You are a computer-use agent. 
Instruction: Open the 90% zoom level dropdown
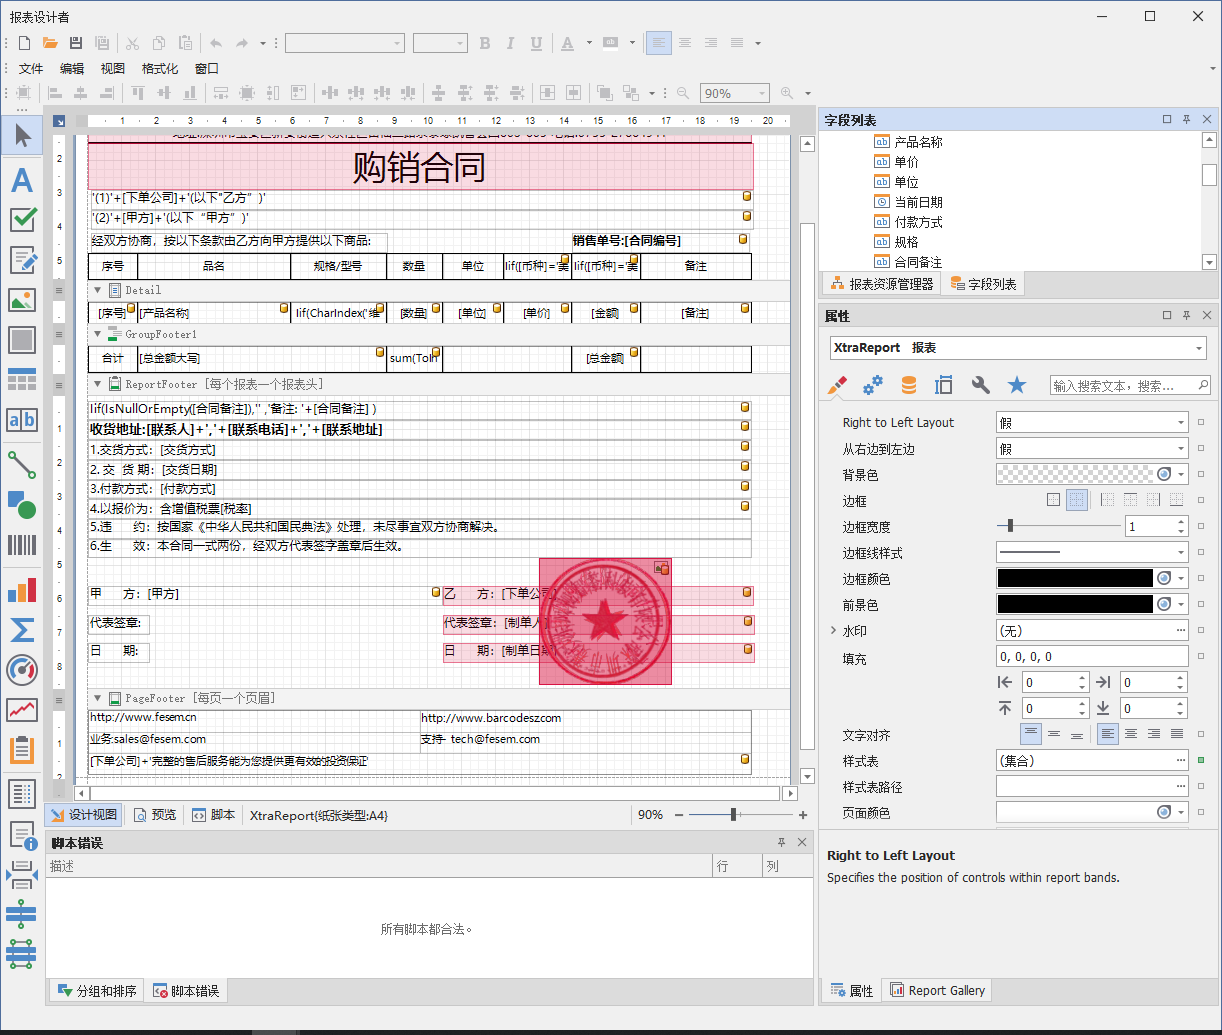tap(761, 93)
